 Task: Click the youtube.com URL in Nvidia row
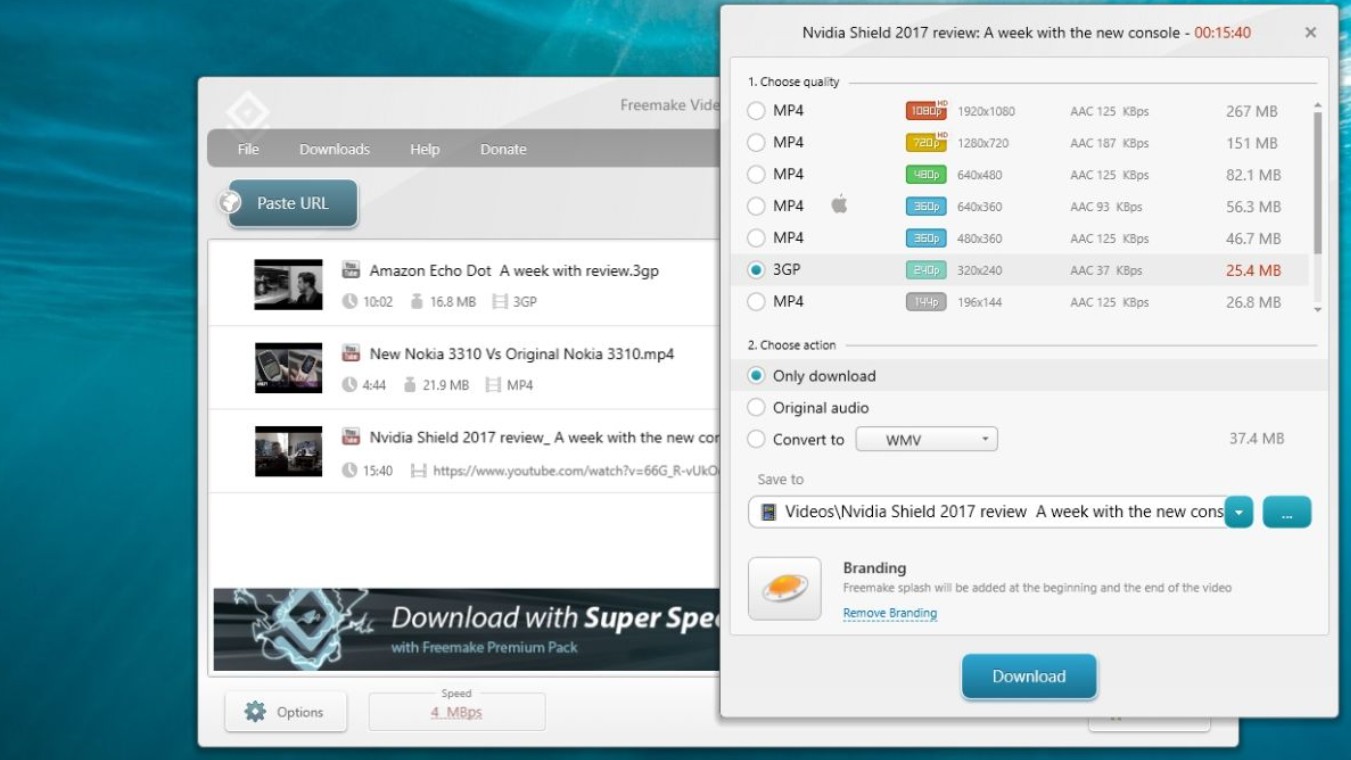(x=576, y=470)
